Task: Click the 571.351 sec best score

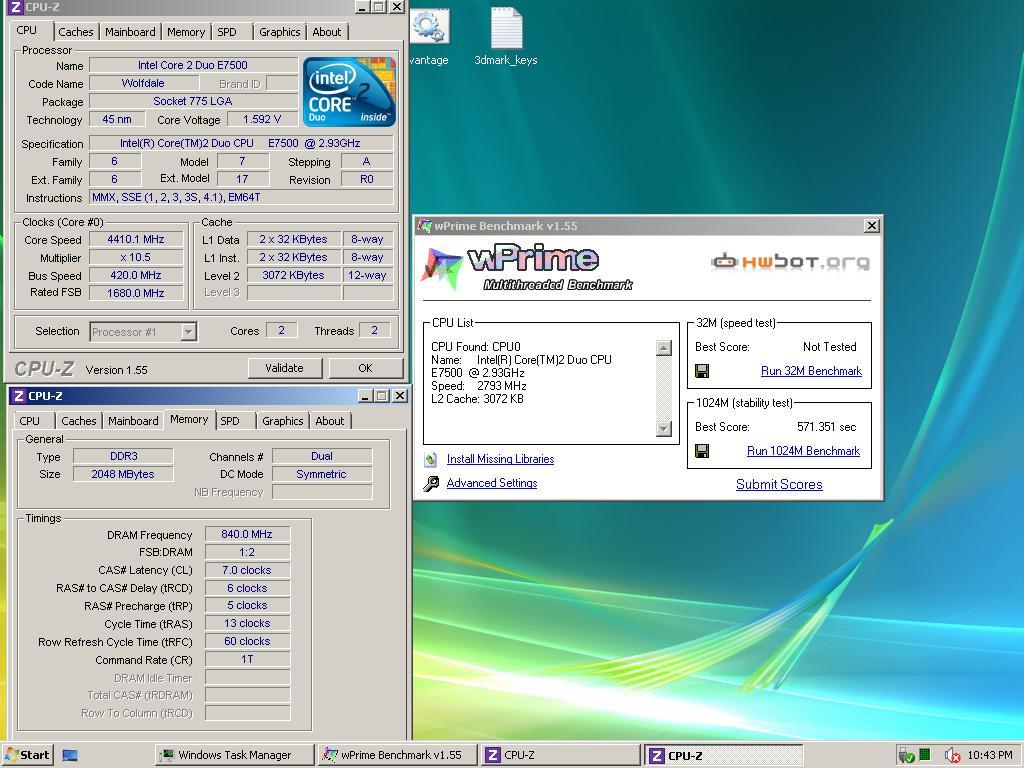Action: point(826,427)
